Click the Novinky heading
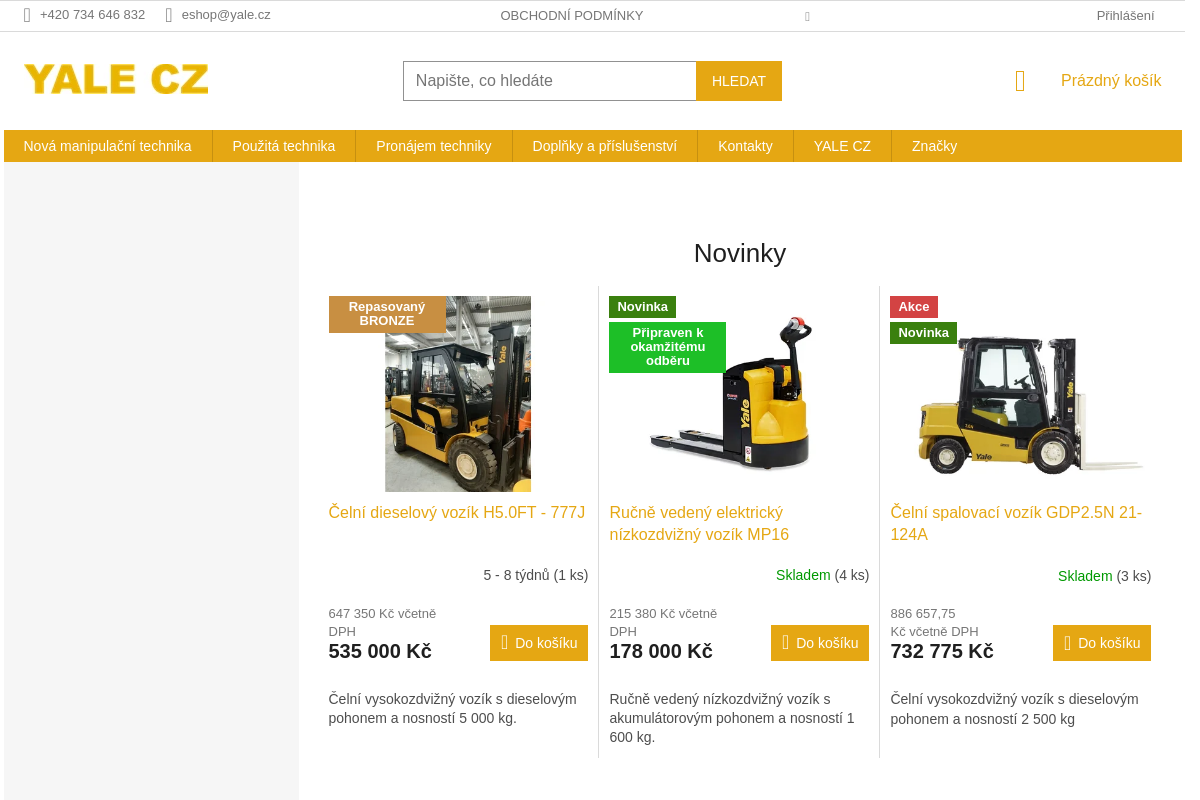 (740, 254)
